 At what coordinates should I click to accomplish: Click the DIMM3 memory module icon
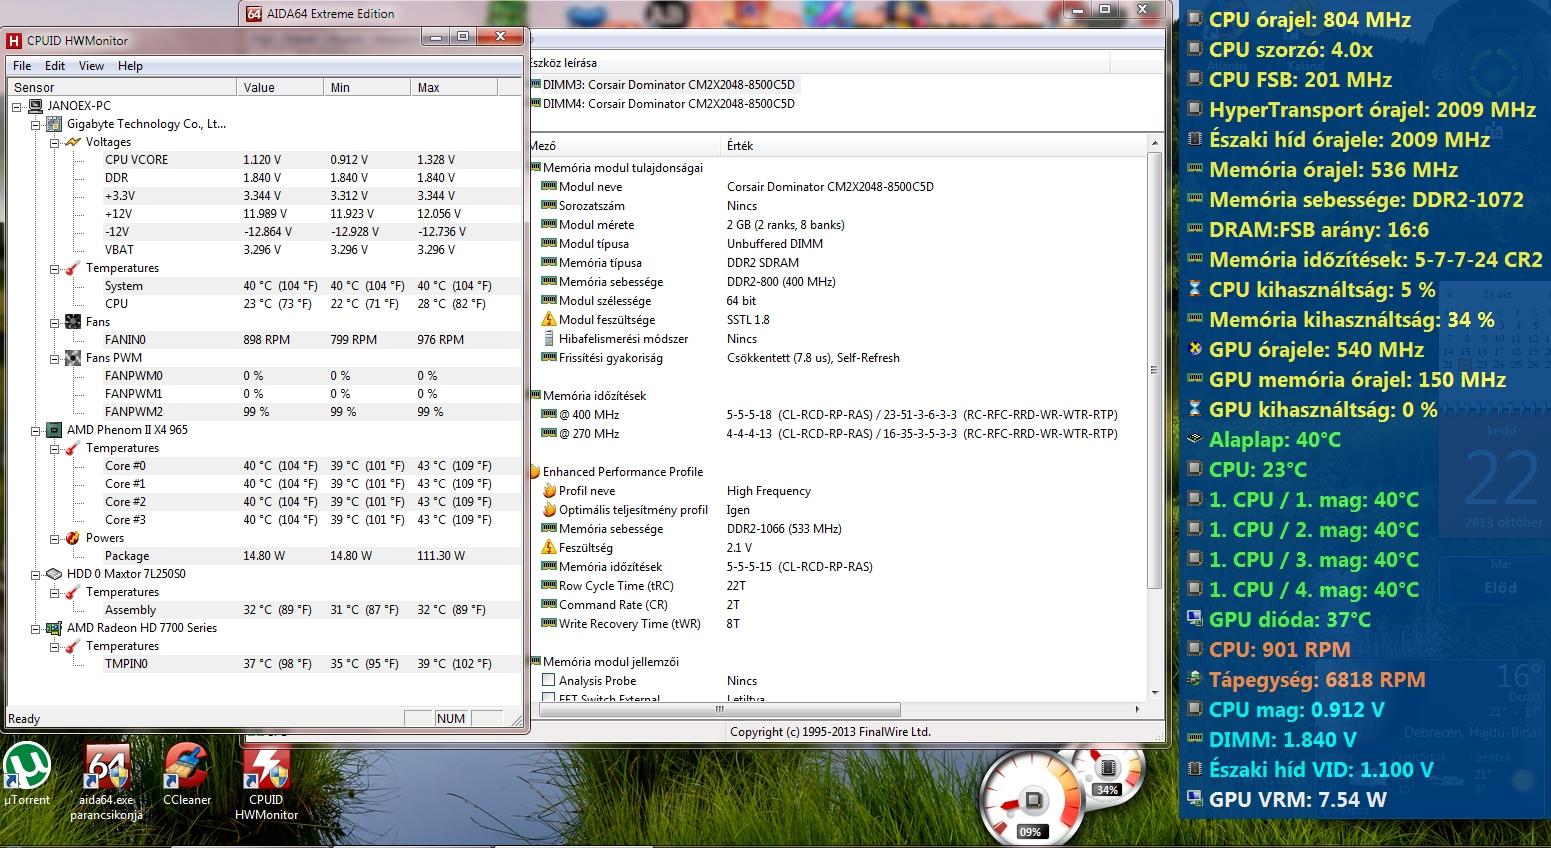[534, 85]
